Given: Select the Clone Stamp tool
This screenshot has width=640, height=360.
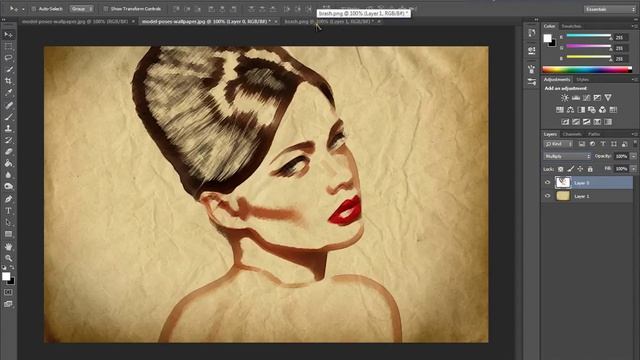Looking at the screenshot, I should click(x=8, y=128).
